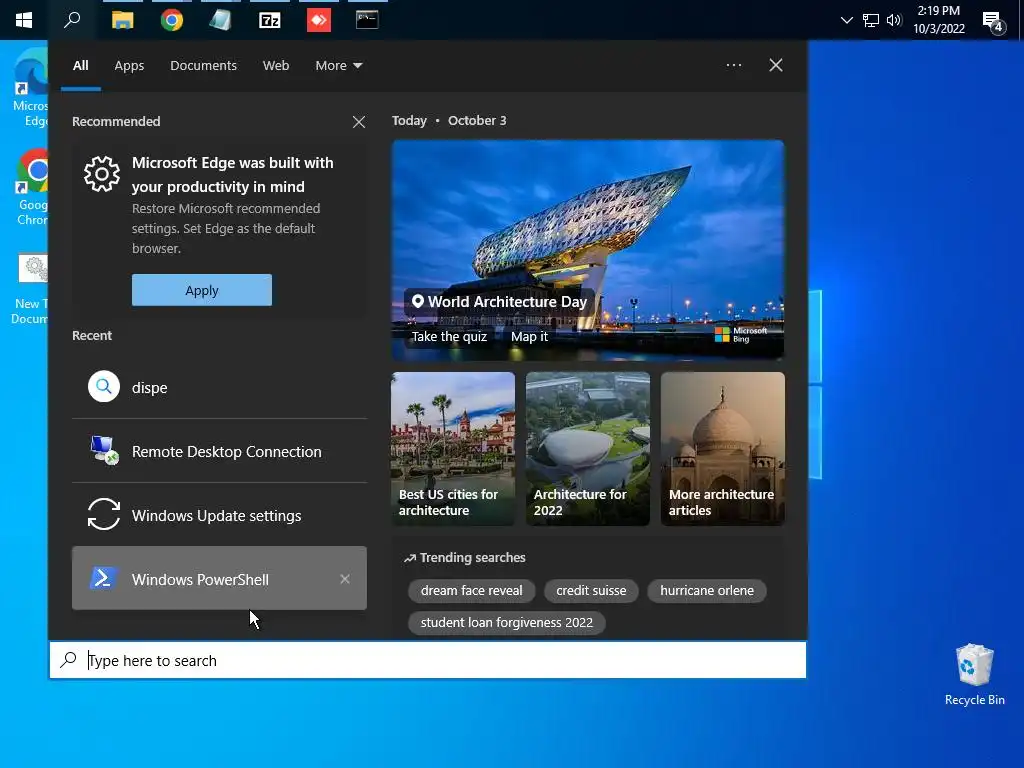
Task: Click the Take the quiz link
Action: click(449, 336)
